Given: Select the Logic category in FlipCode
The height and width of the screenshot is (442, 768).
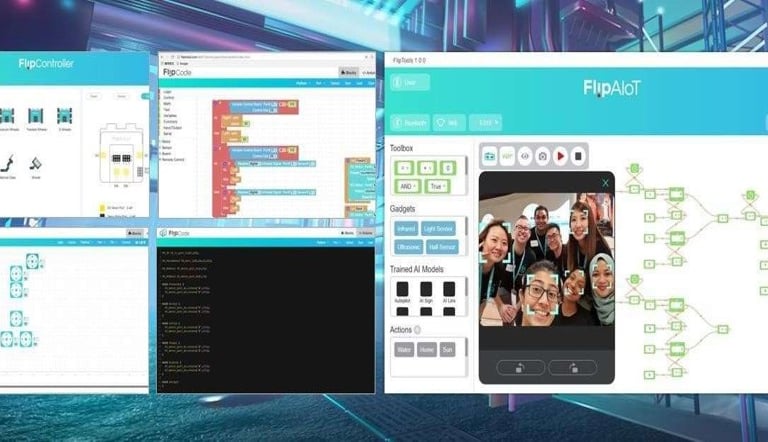Looking at the screenshot, I should pos(168,92).
